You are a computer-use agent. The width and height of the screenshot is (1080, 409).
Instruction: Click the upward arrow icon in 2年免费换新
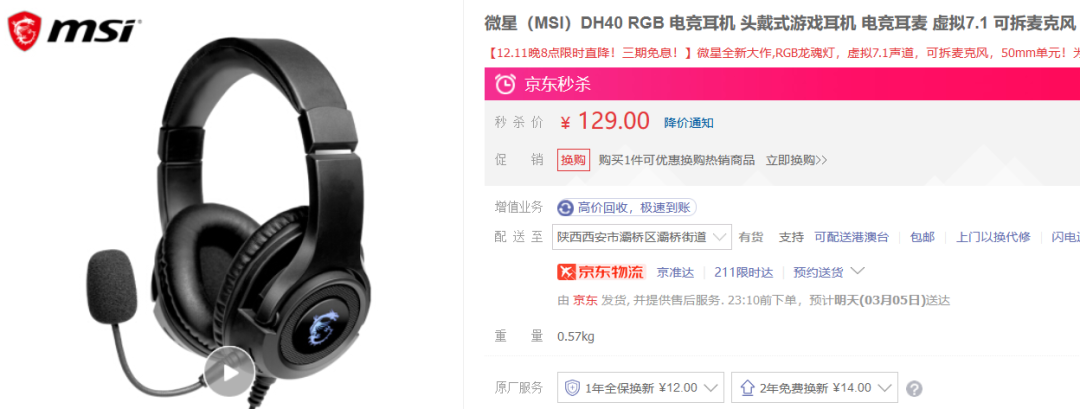click(x=747, y=388)
